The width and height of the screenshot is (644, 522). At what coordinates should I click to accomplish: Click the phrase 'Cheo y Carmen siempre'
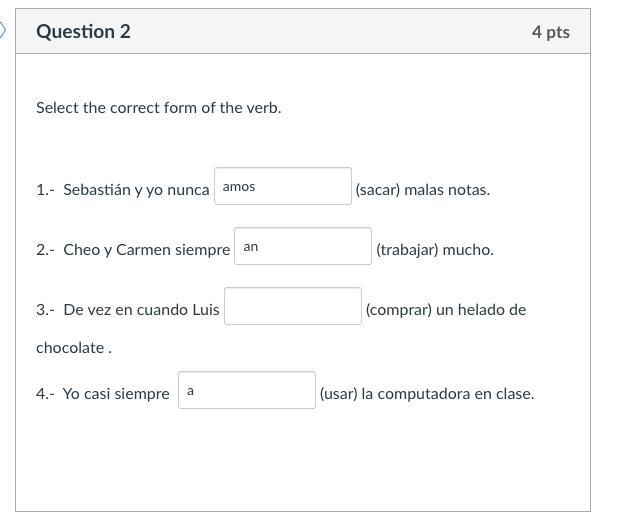coord(146,250)
